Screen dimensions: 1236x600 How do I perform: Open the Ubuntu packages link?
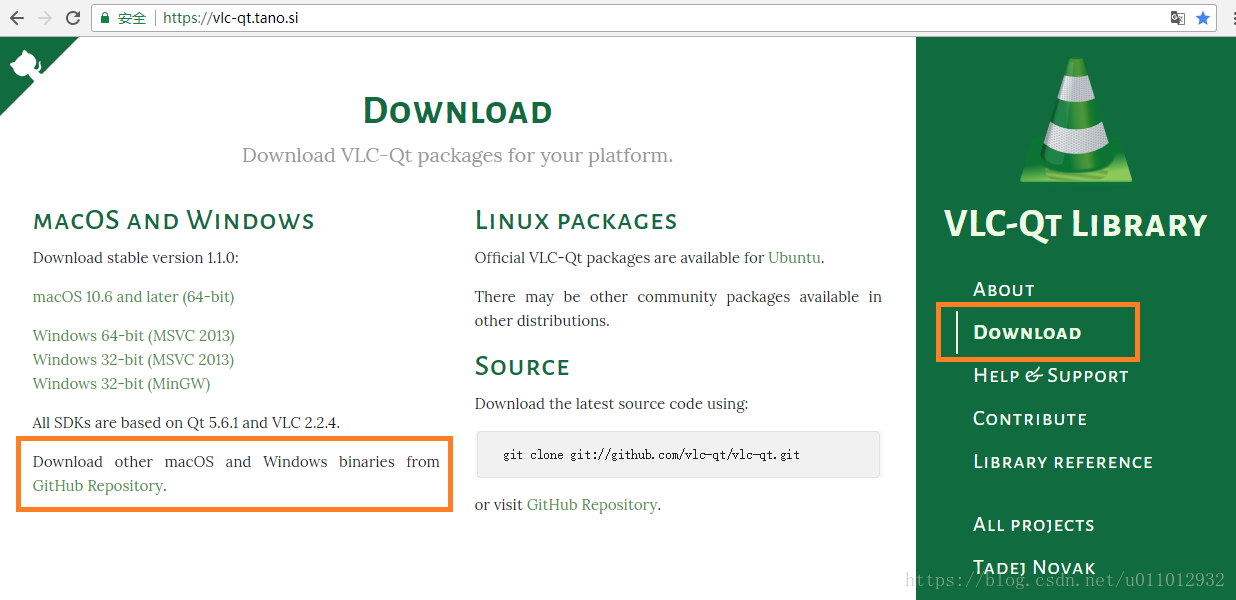[794, 258]
